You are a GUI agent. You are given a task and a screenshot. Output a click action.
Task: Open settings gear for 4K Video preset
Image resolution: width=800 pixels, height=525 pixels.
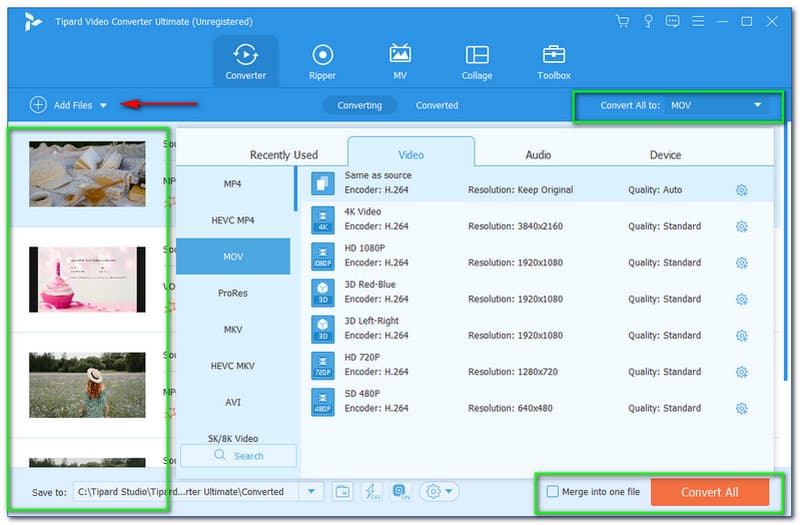(x=742, y=227)
